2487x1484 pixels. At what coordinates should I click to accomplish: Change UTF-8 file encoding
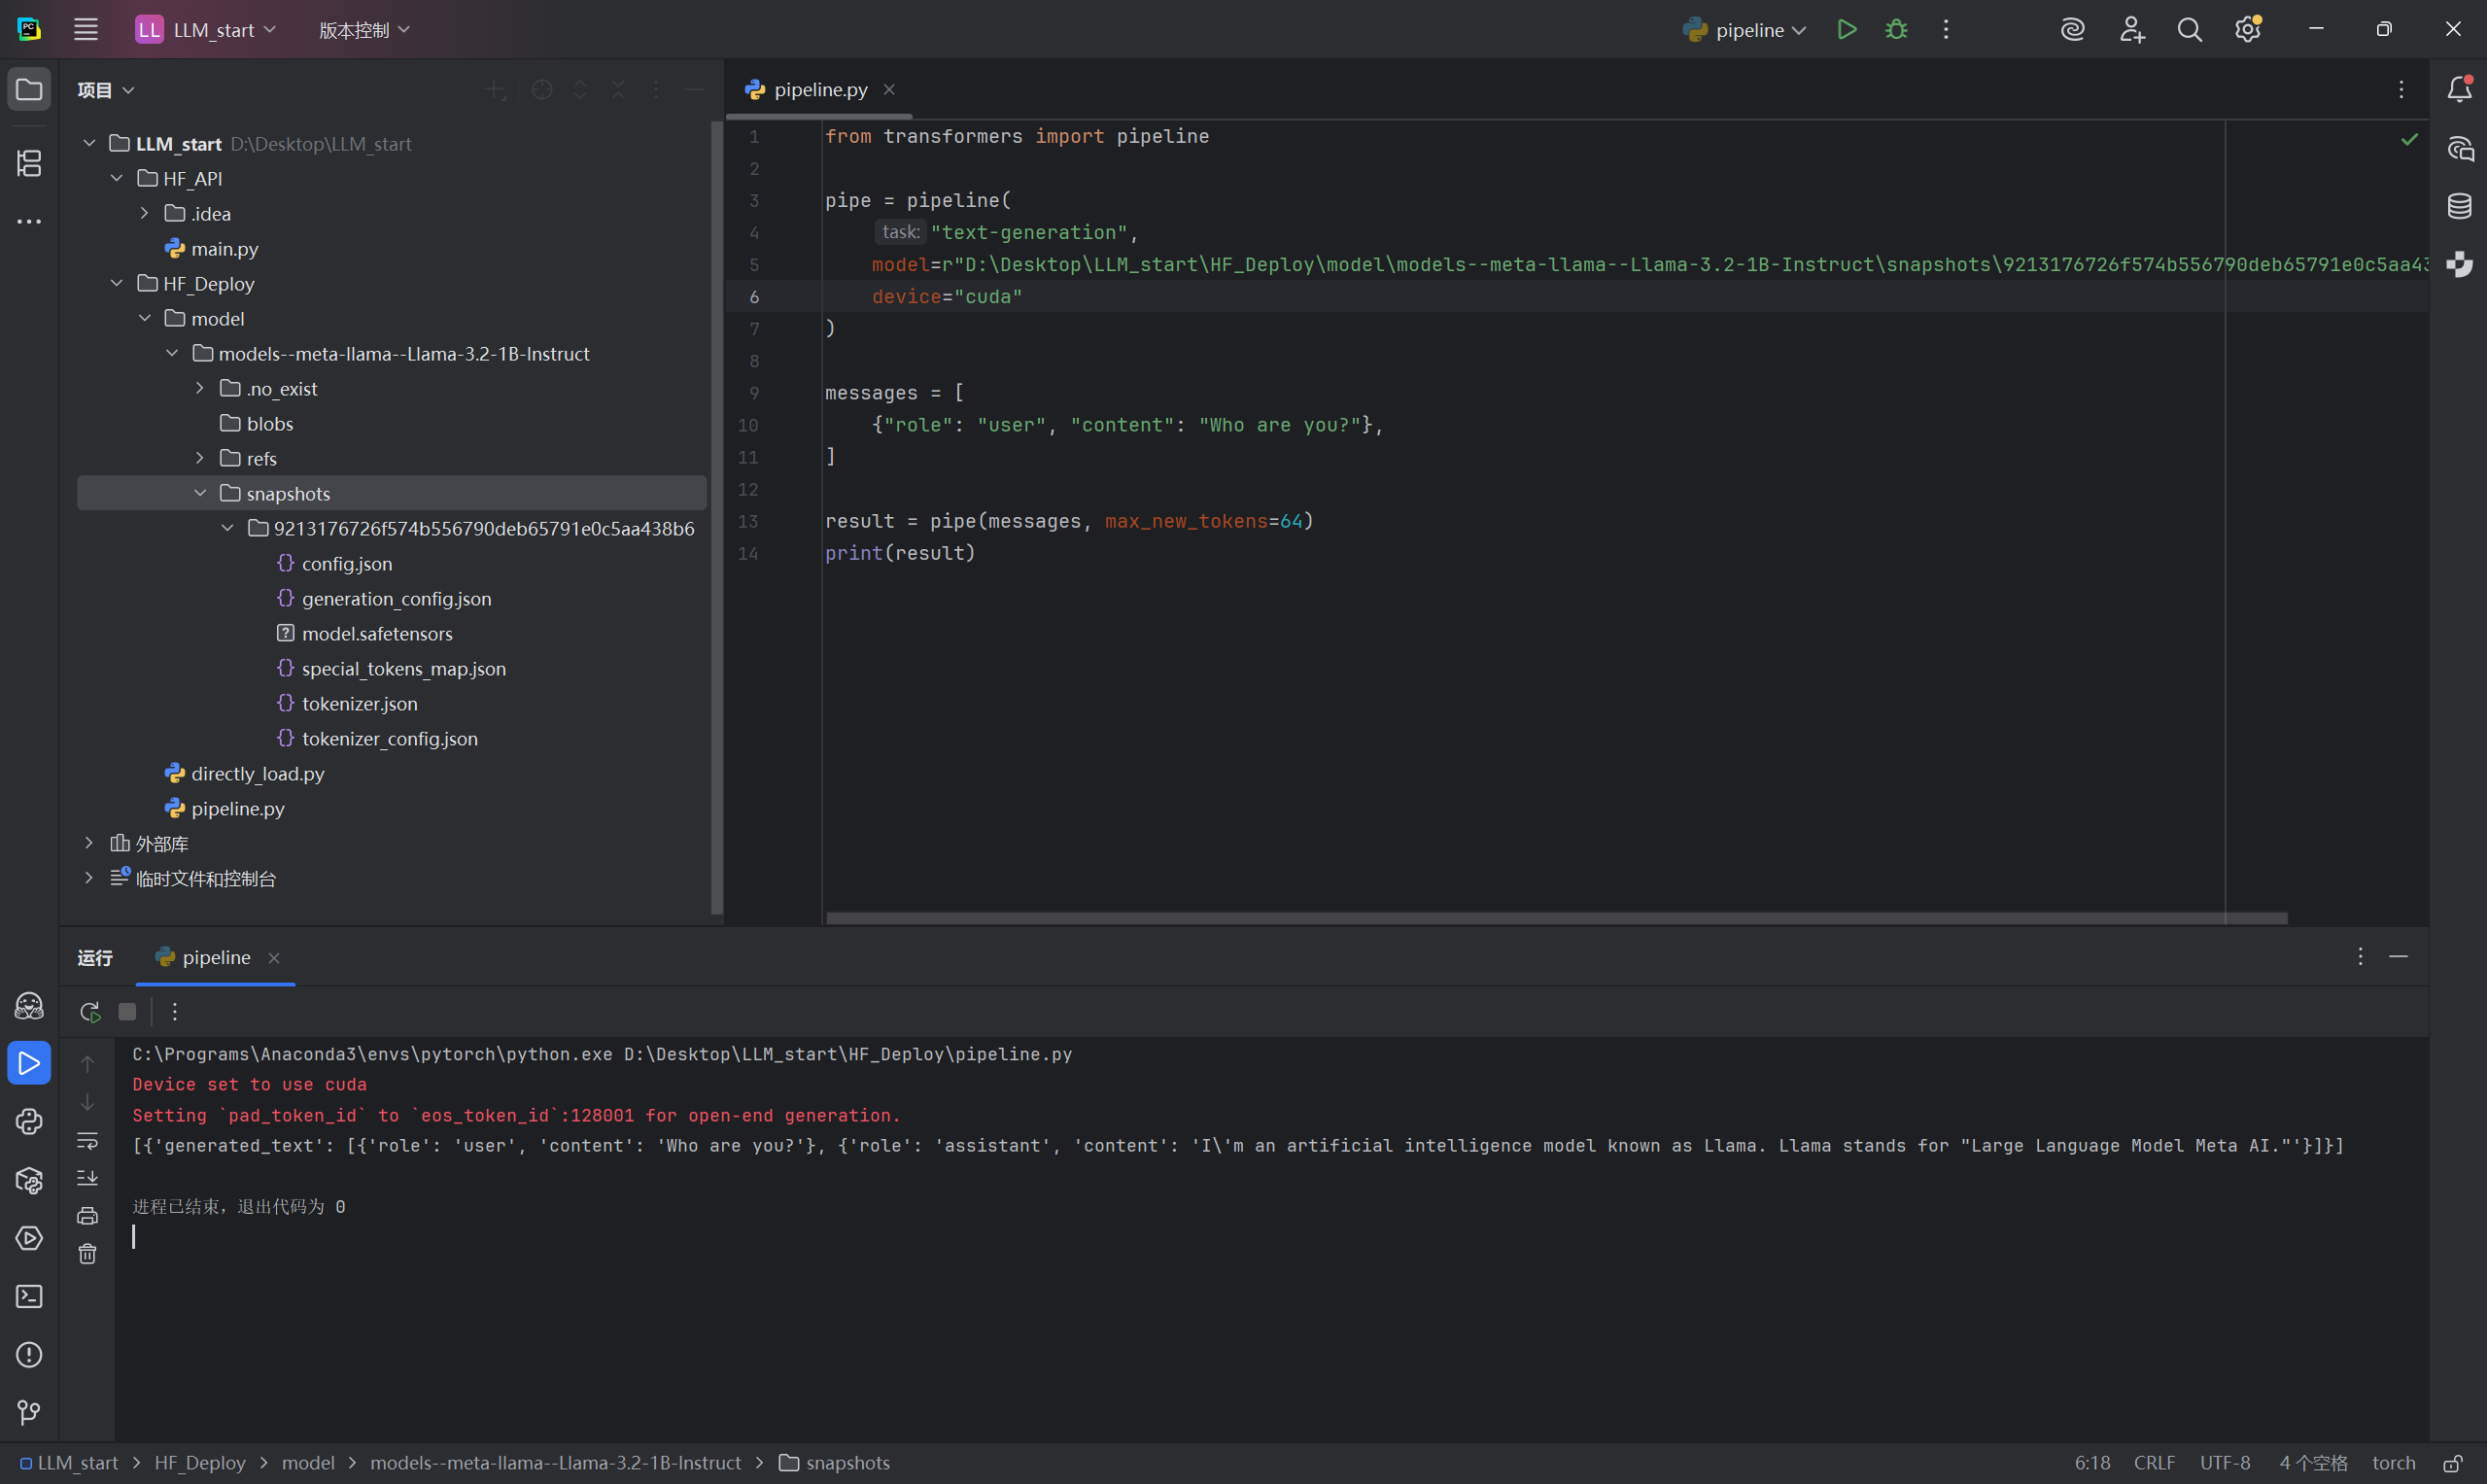click(x=2225, y=1463)
